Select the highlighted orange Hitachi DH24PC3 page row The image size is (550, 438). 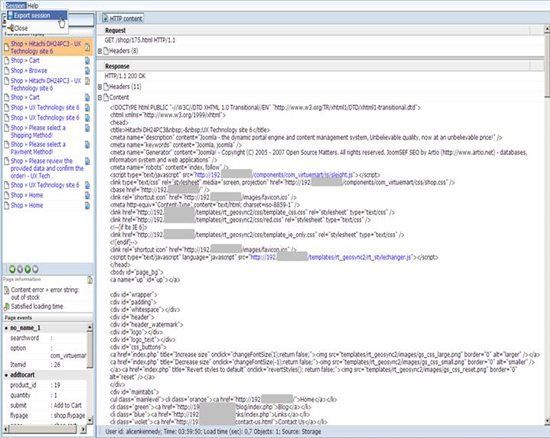pyautogui.click(x=48, y=47)
